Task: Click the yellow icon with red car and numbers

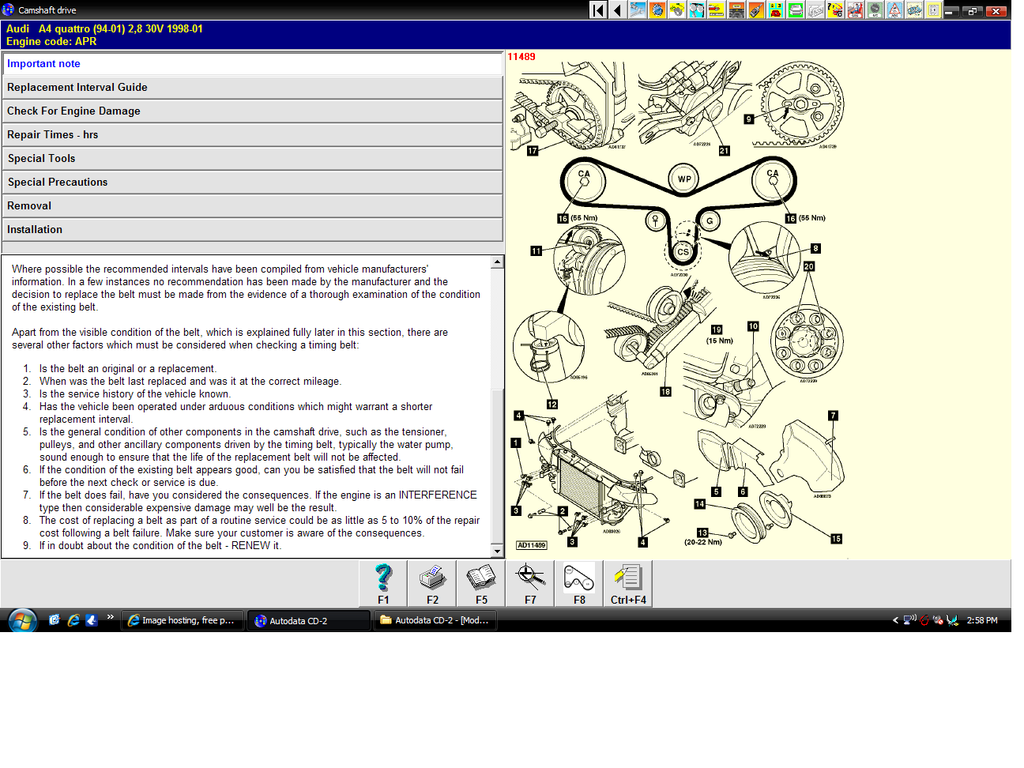Action: tap(776, 10)
